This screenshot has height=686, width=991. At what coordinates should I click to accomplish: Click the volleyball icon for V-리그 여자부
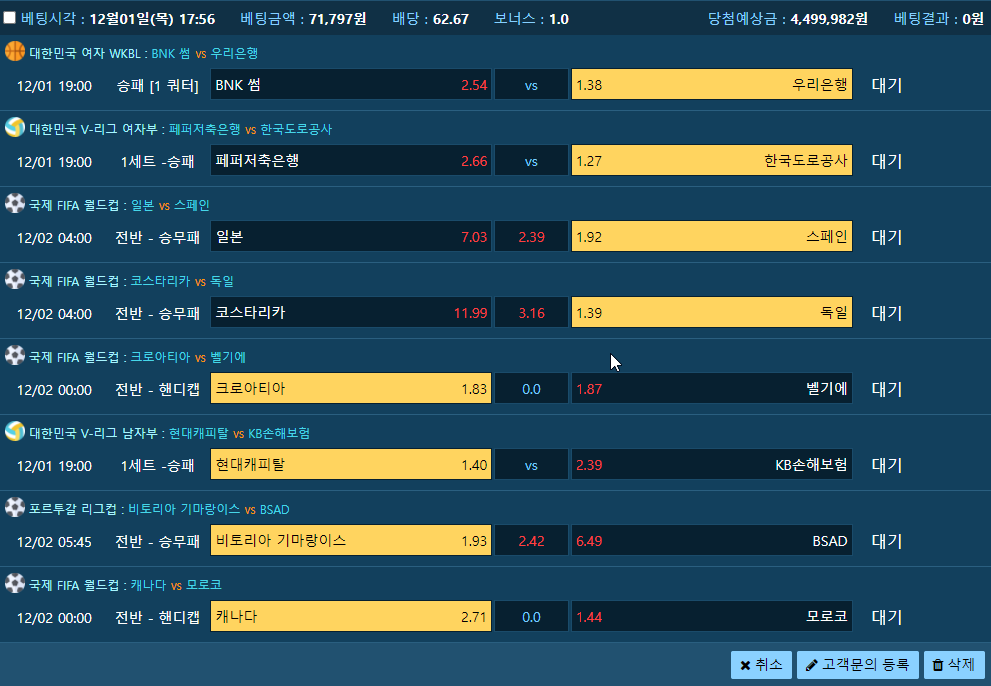click(x=15, y=127)
